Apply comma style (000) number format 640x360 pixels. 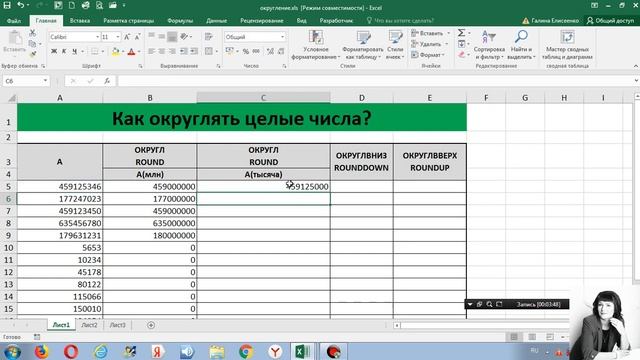coord(256,51)
